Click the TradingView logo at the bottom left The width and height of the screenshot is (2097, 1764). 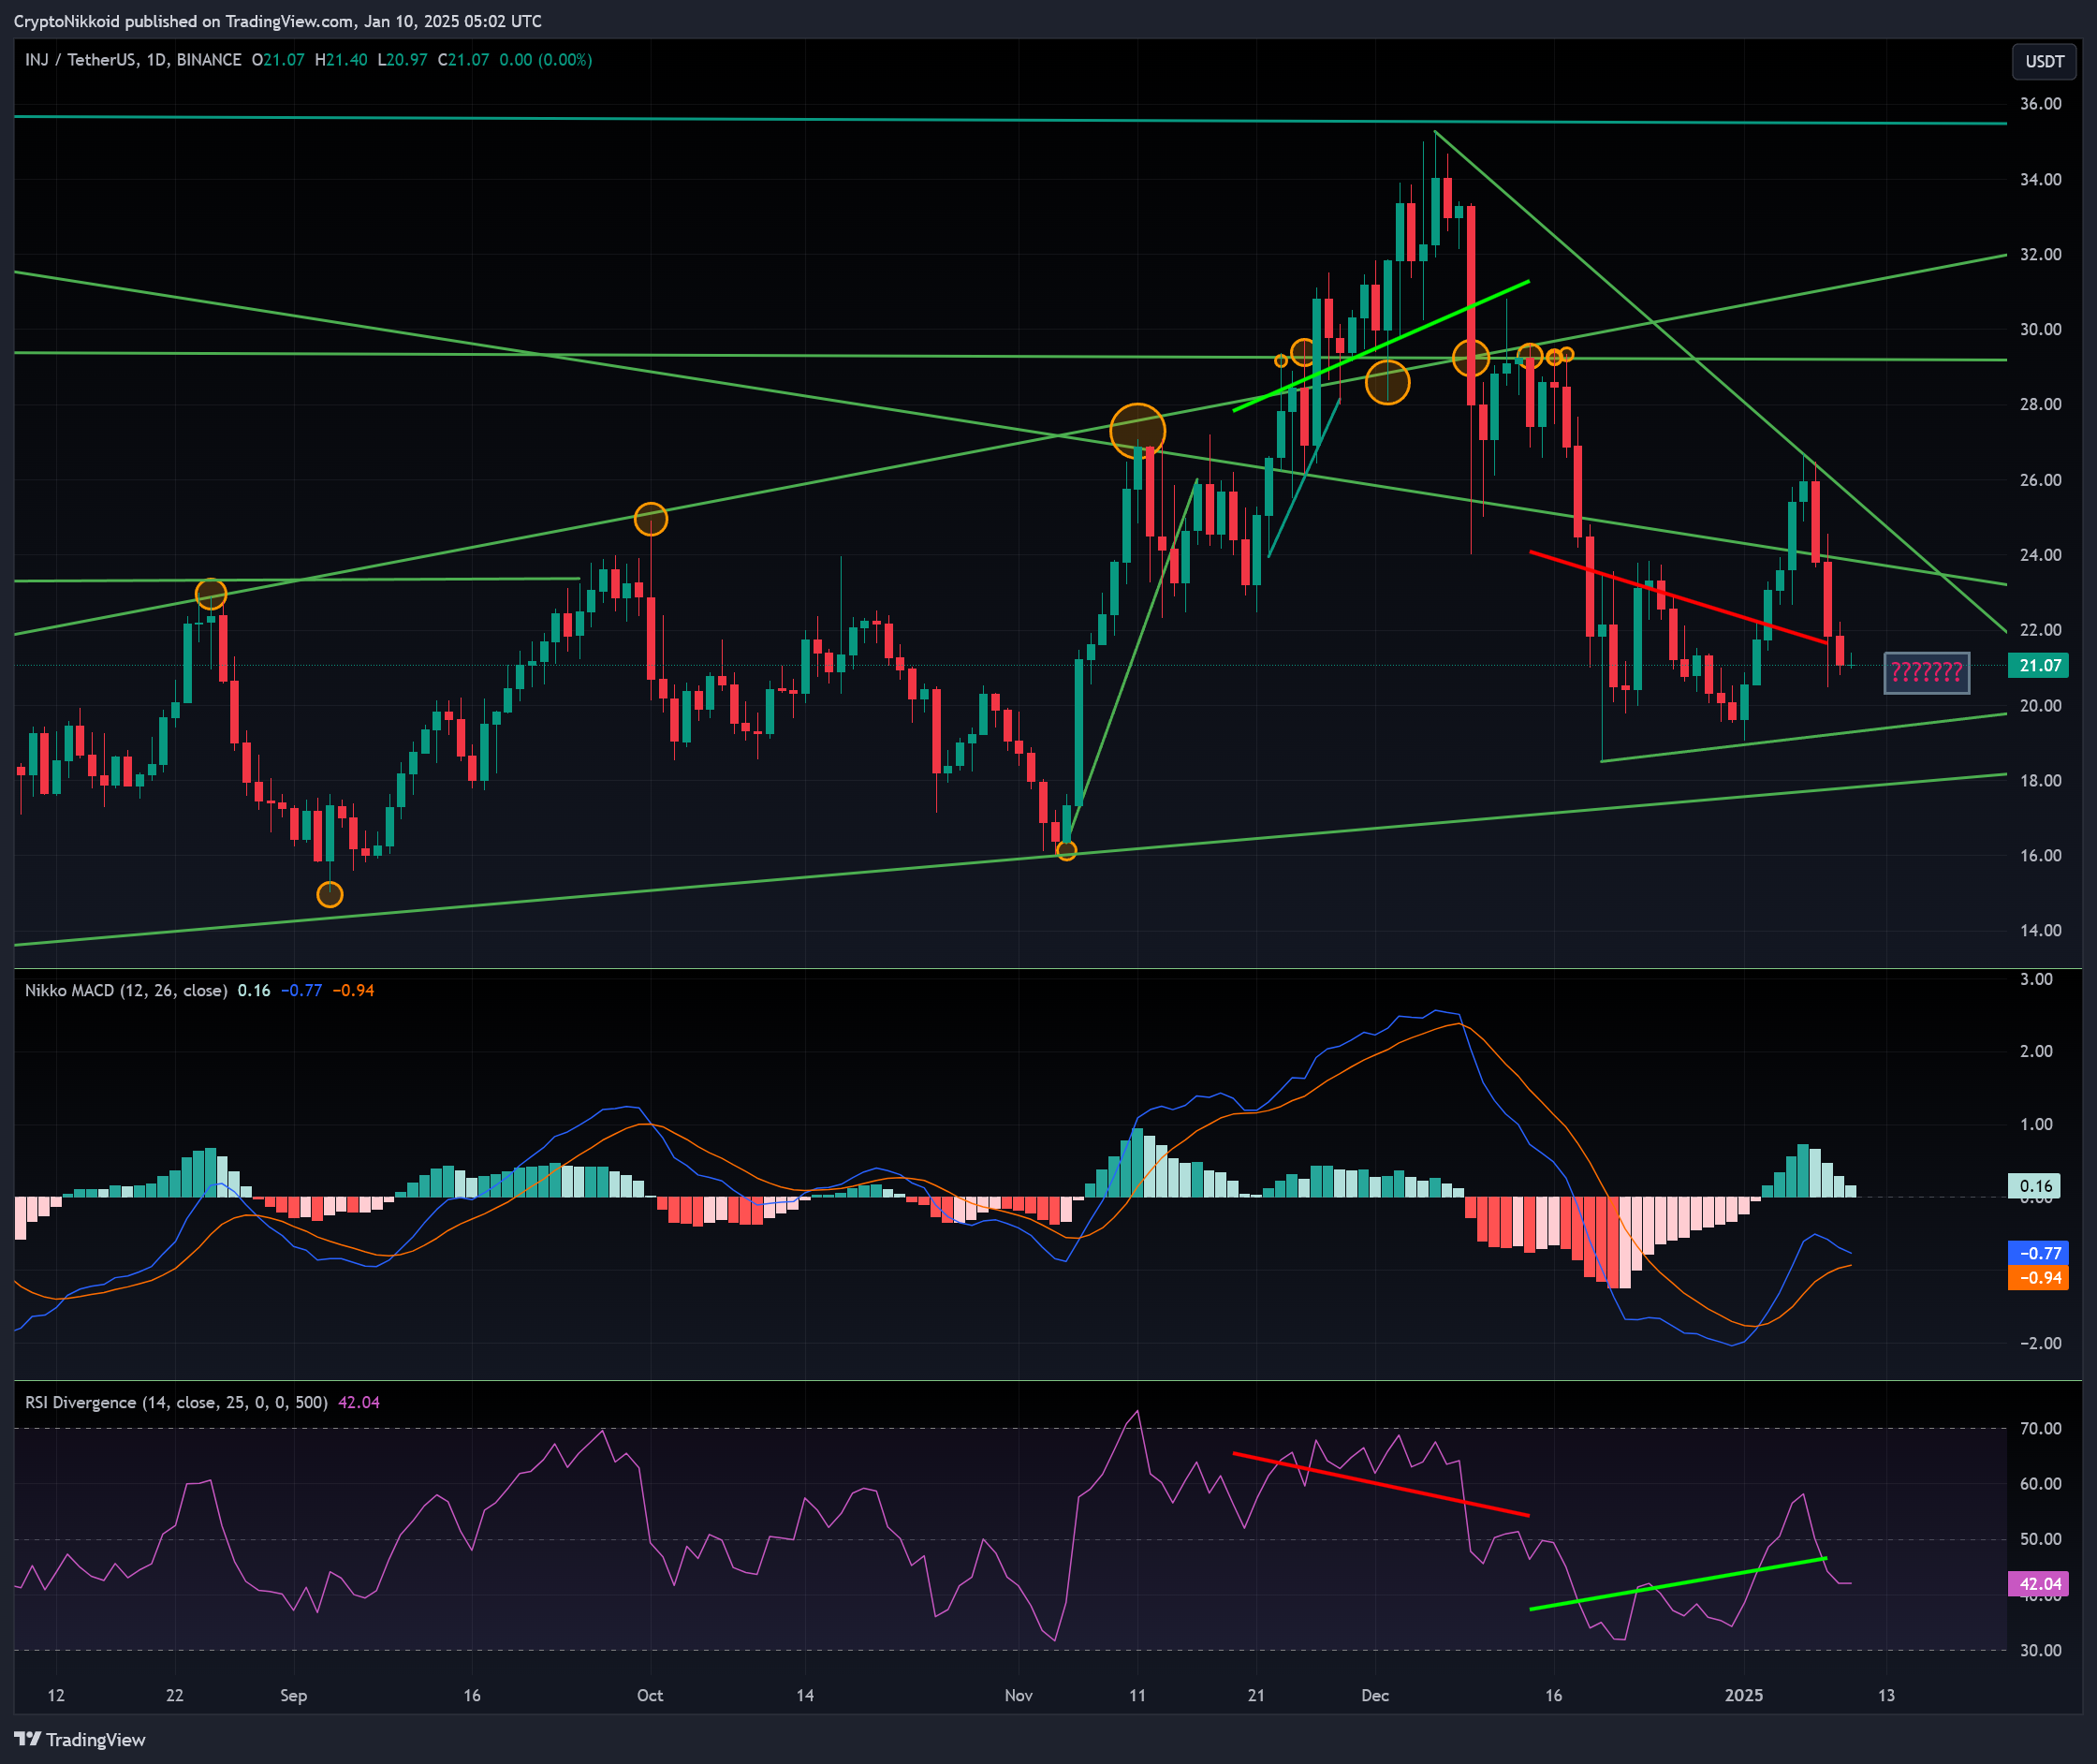pos(80,1740)
